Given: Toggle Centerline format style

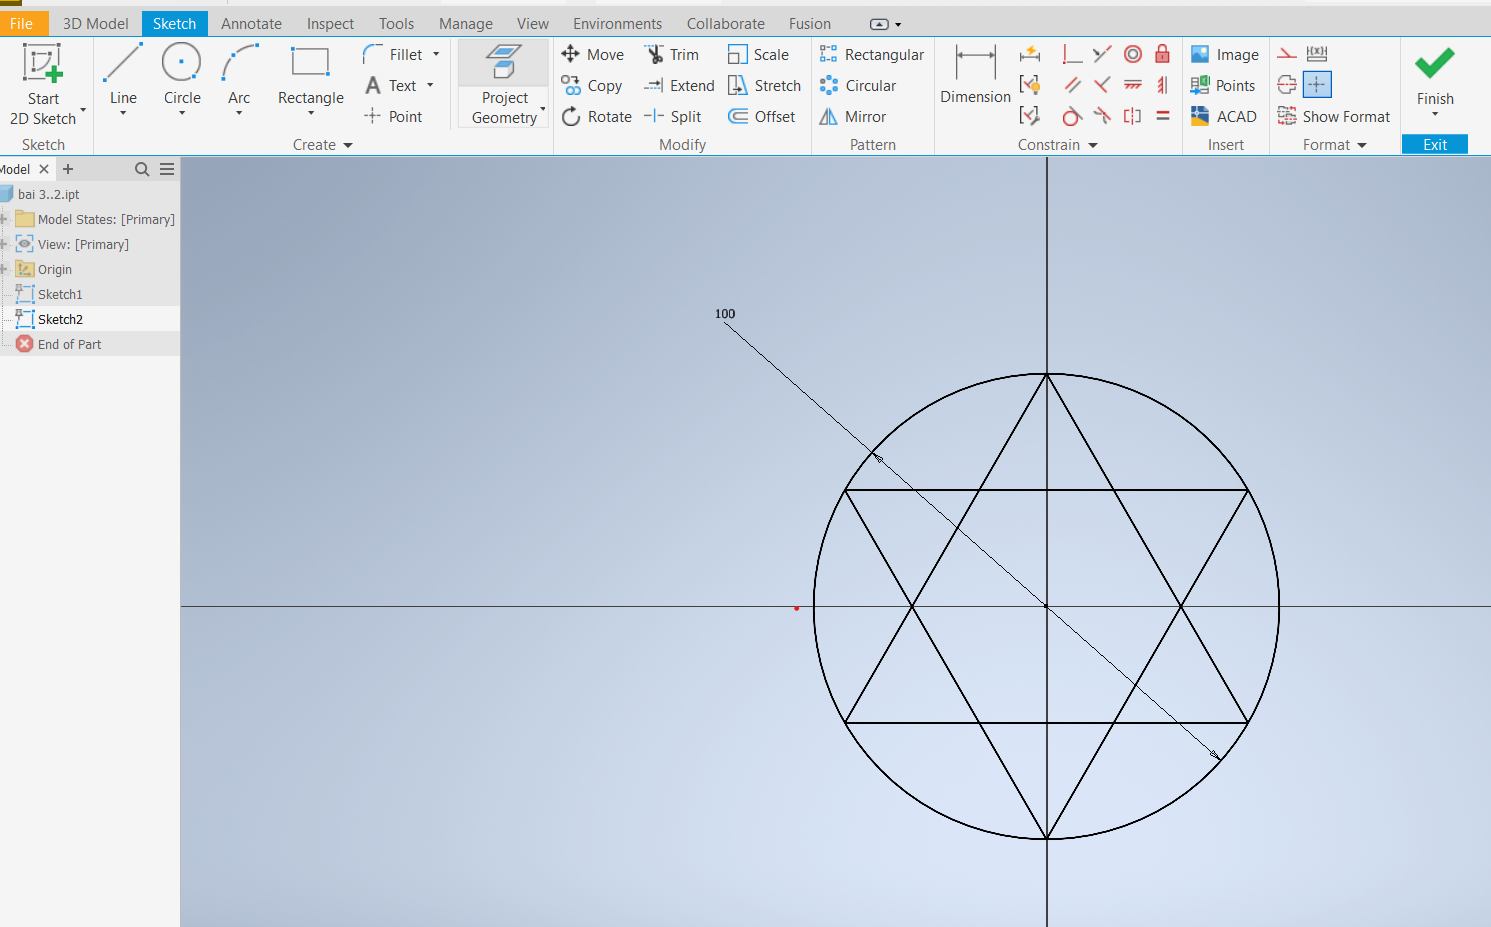Looking at the screenshot, I should (1287, 85).
